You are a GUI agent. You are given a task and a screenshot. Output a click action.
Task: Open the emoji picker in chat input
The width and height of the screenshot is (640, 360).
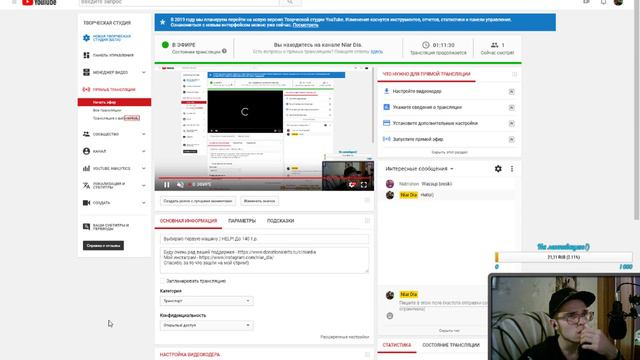pos(390,316)
